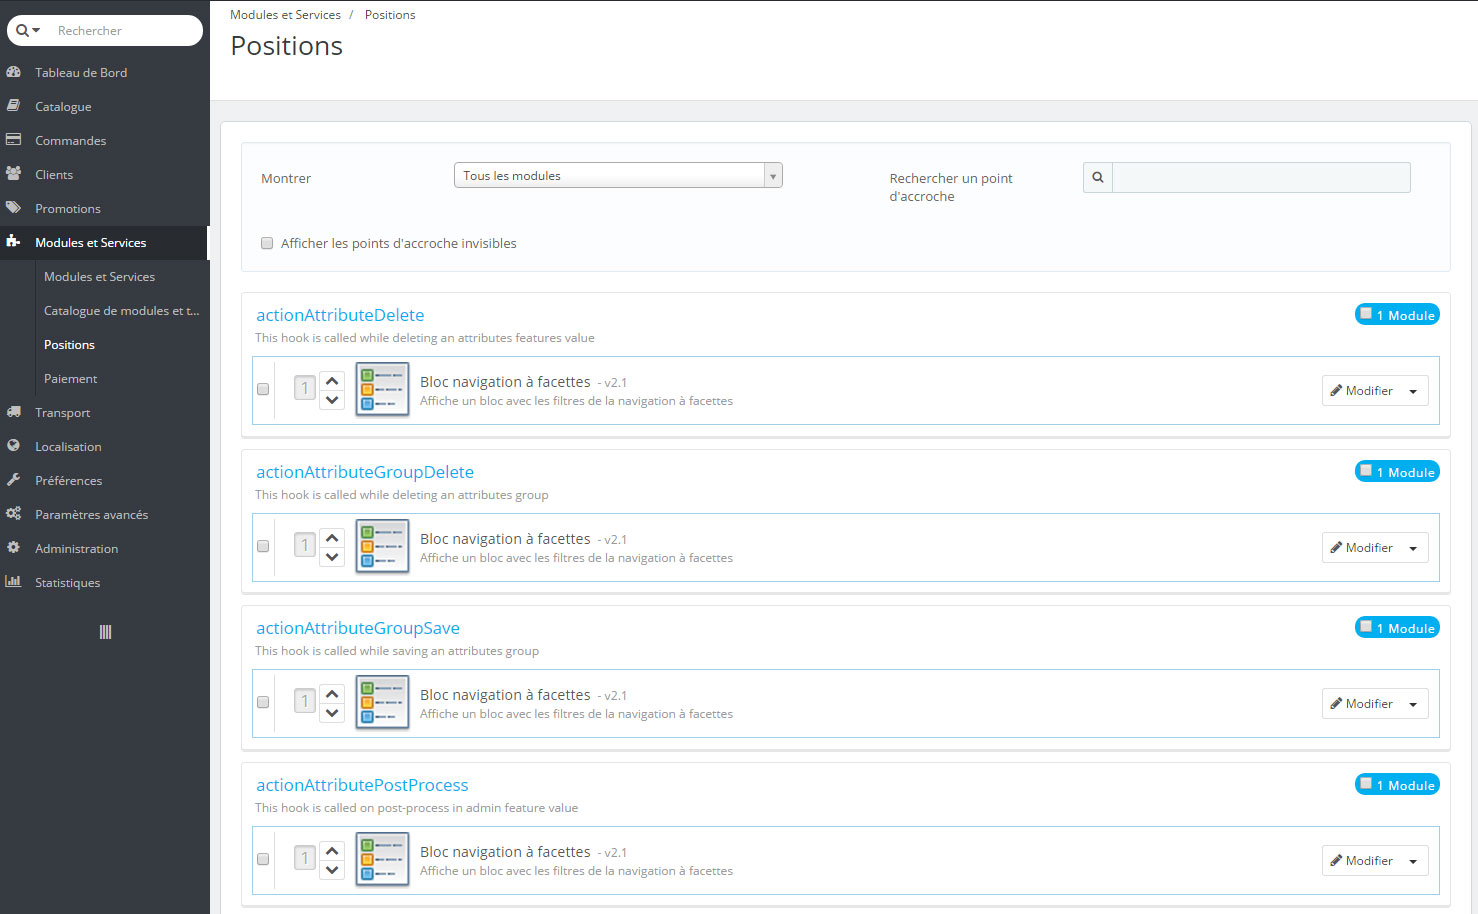The image size is (1478, 914).
Task: Click the Statistiques bar chart icon
Action: 14,582
